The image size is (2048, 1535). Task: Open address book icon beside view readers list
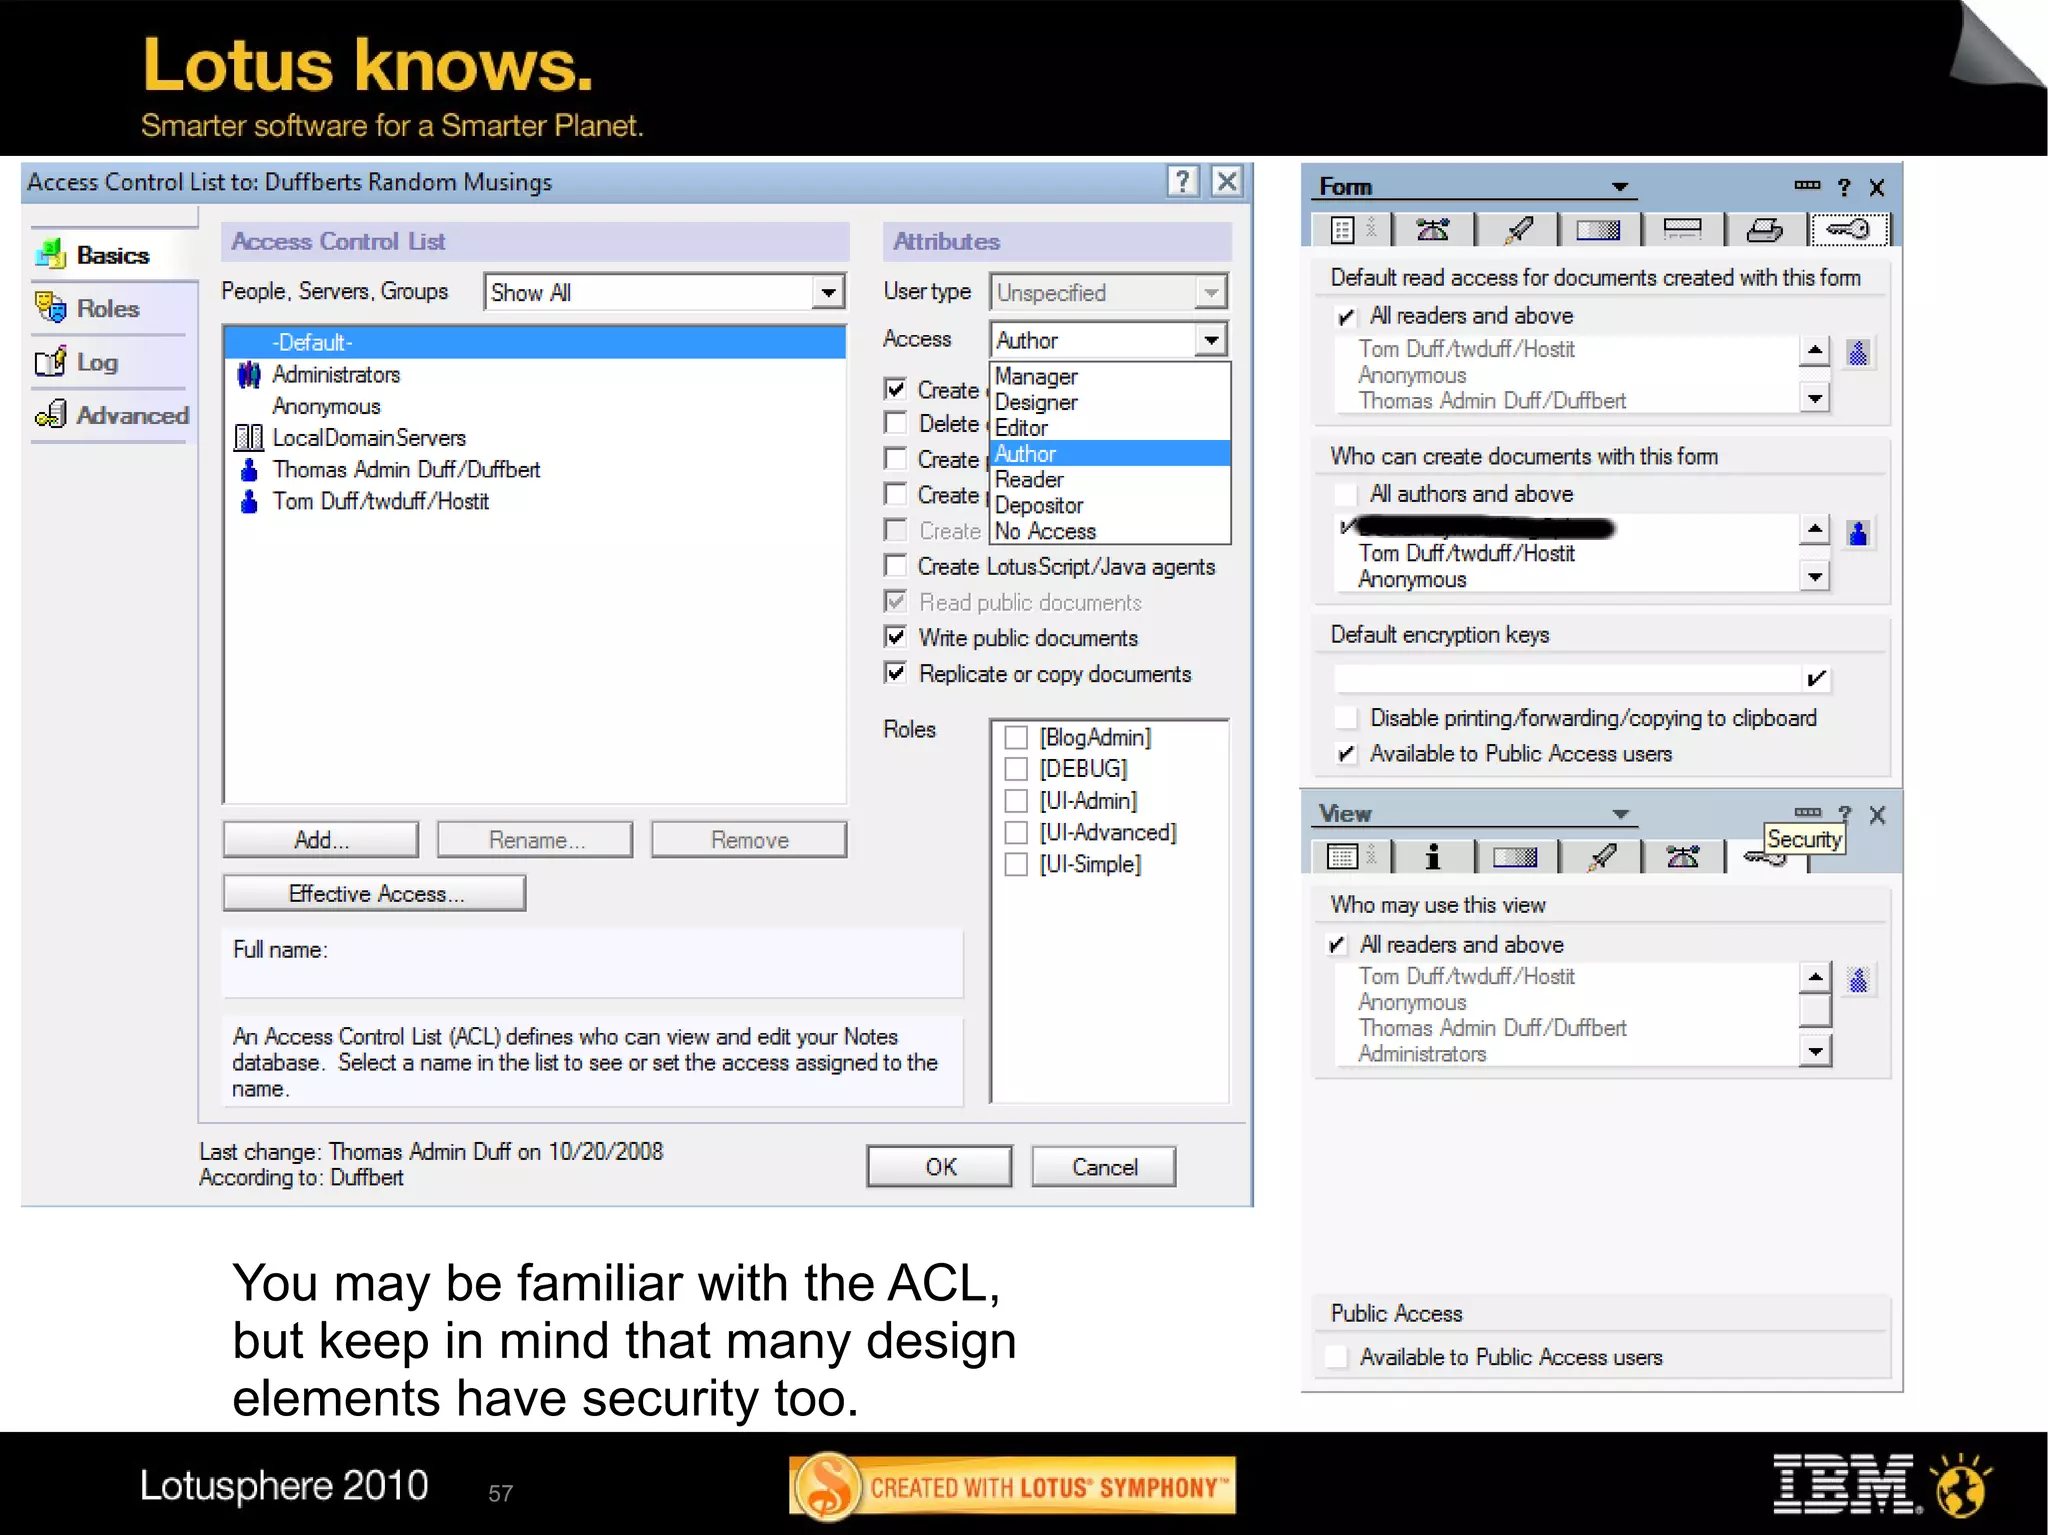pyautogui.click(x=1858, y=980)
